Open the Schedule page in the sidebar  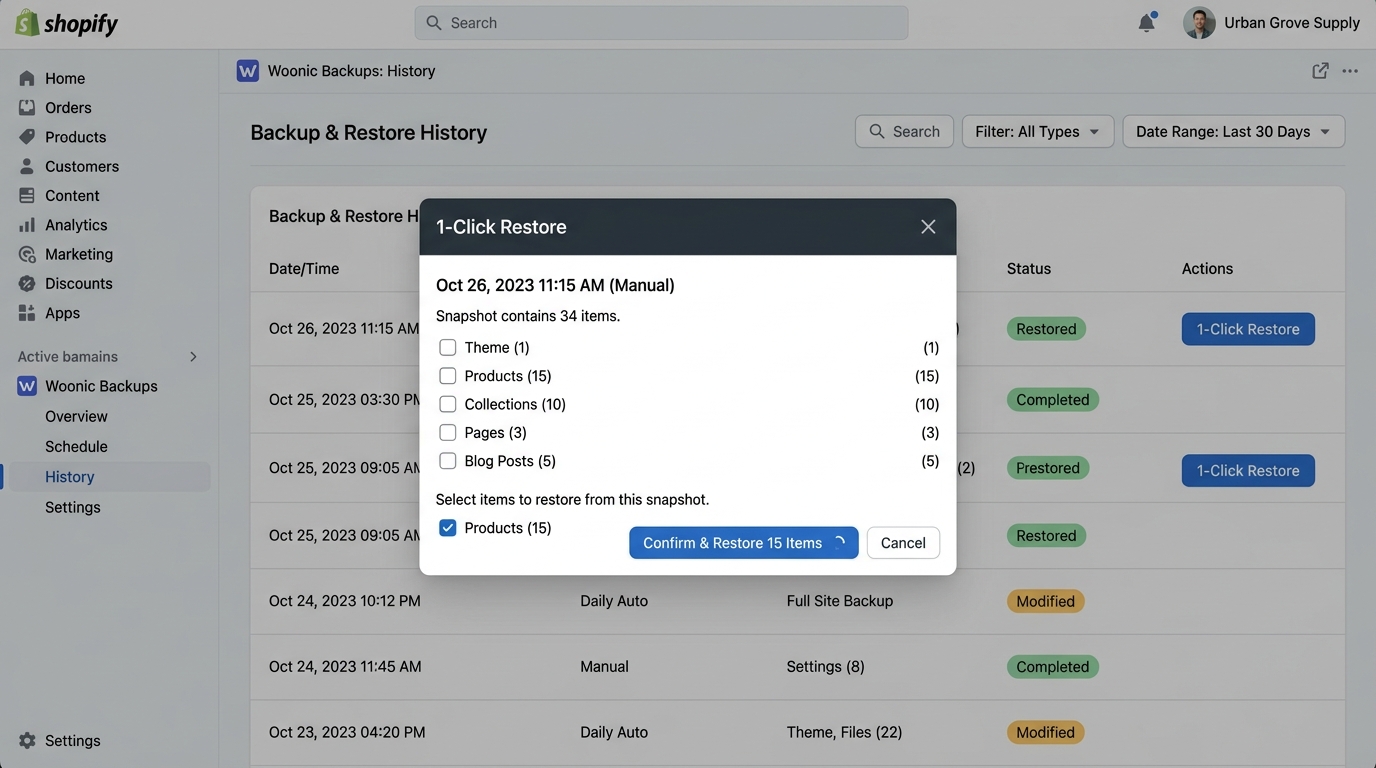coord(76,447)
